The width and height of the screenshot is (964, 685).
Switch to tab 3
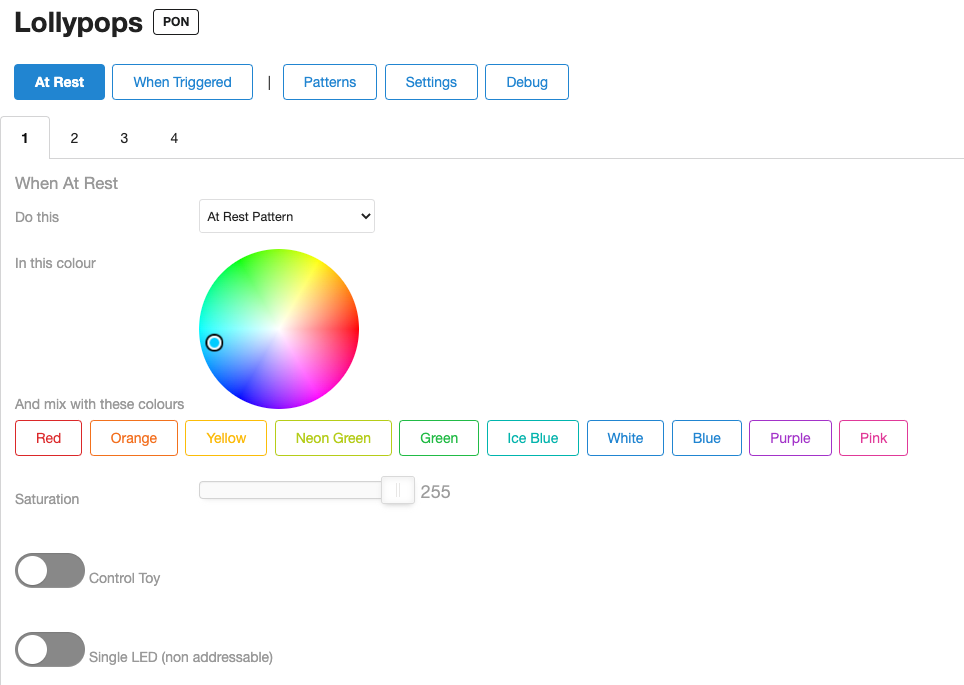click(x=124, y=138)
